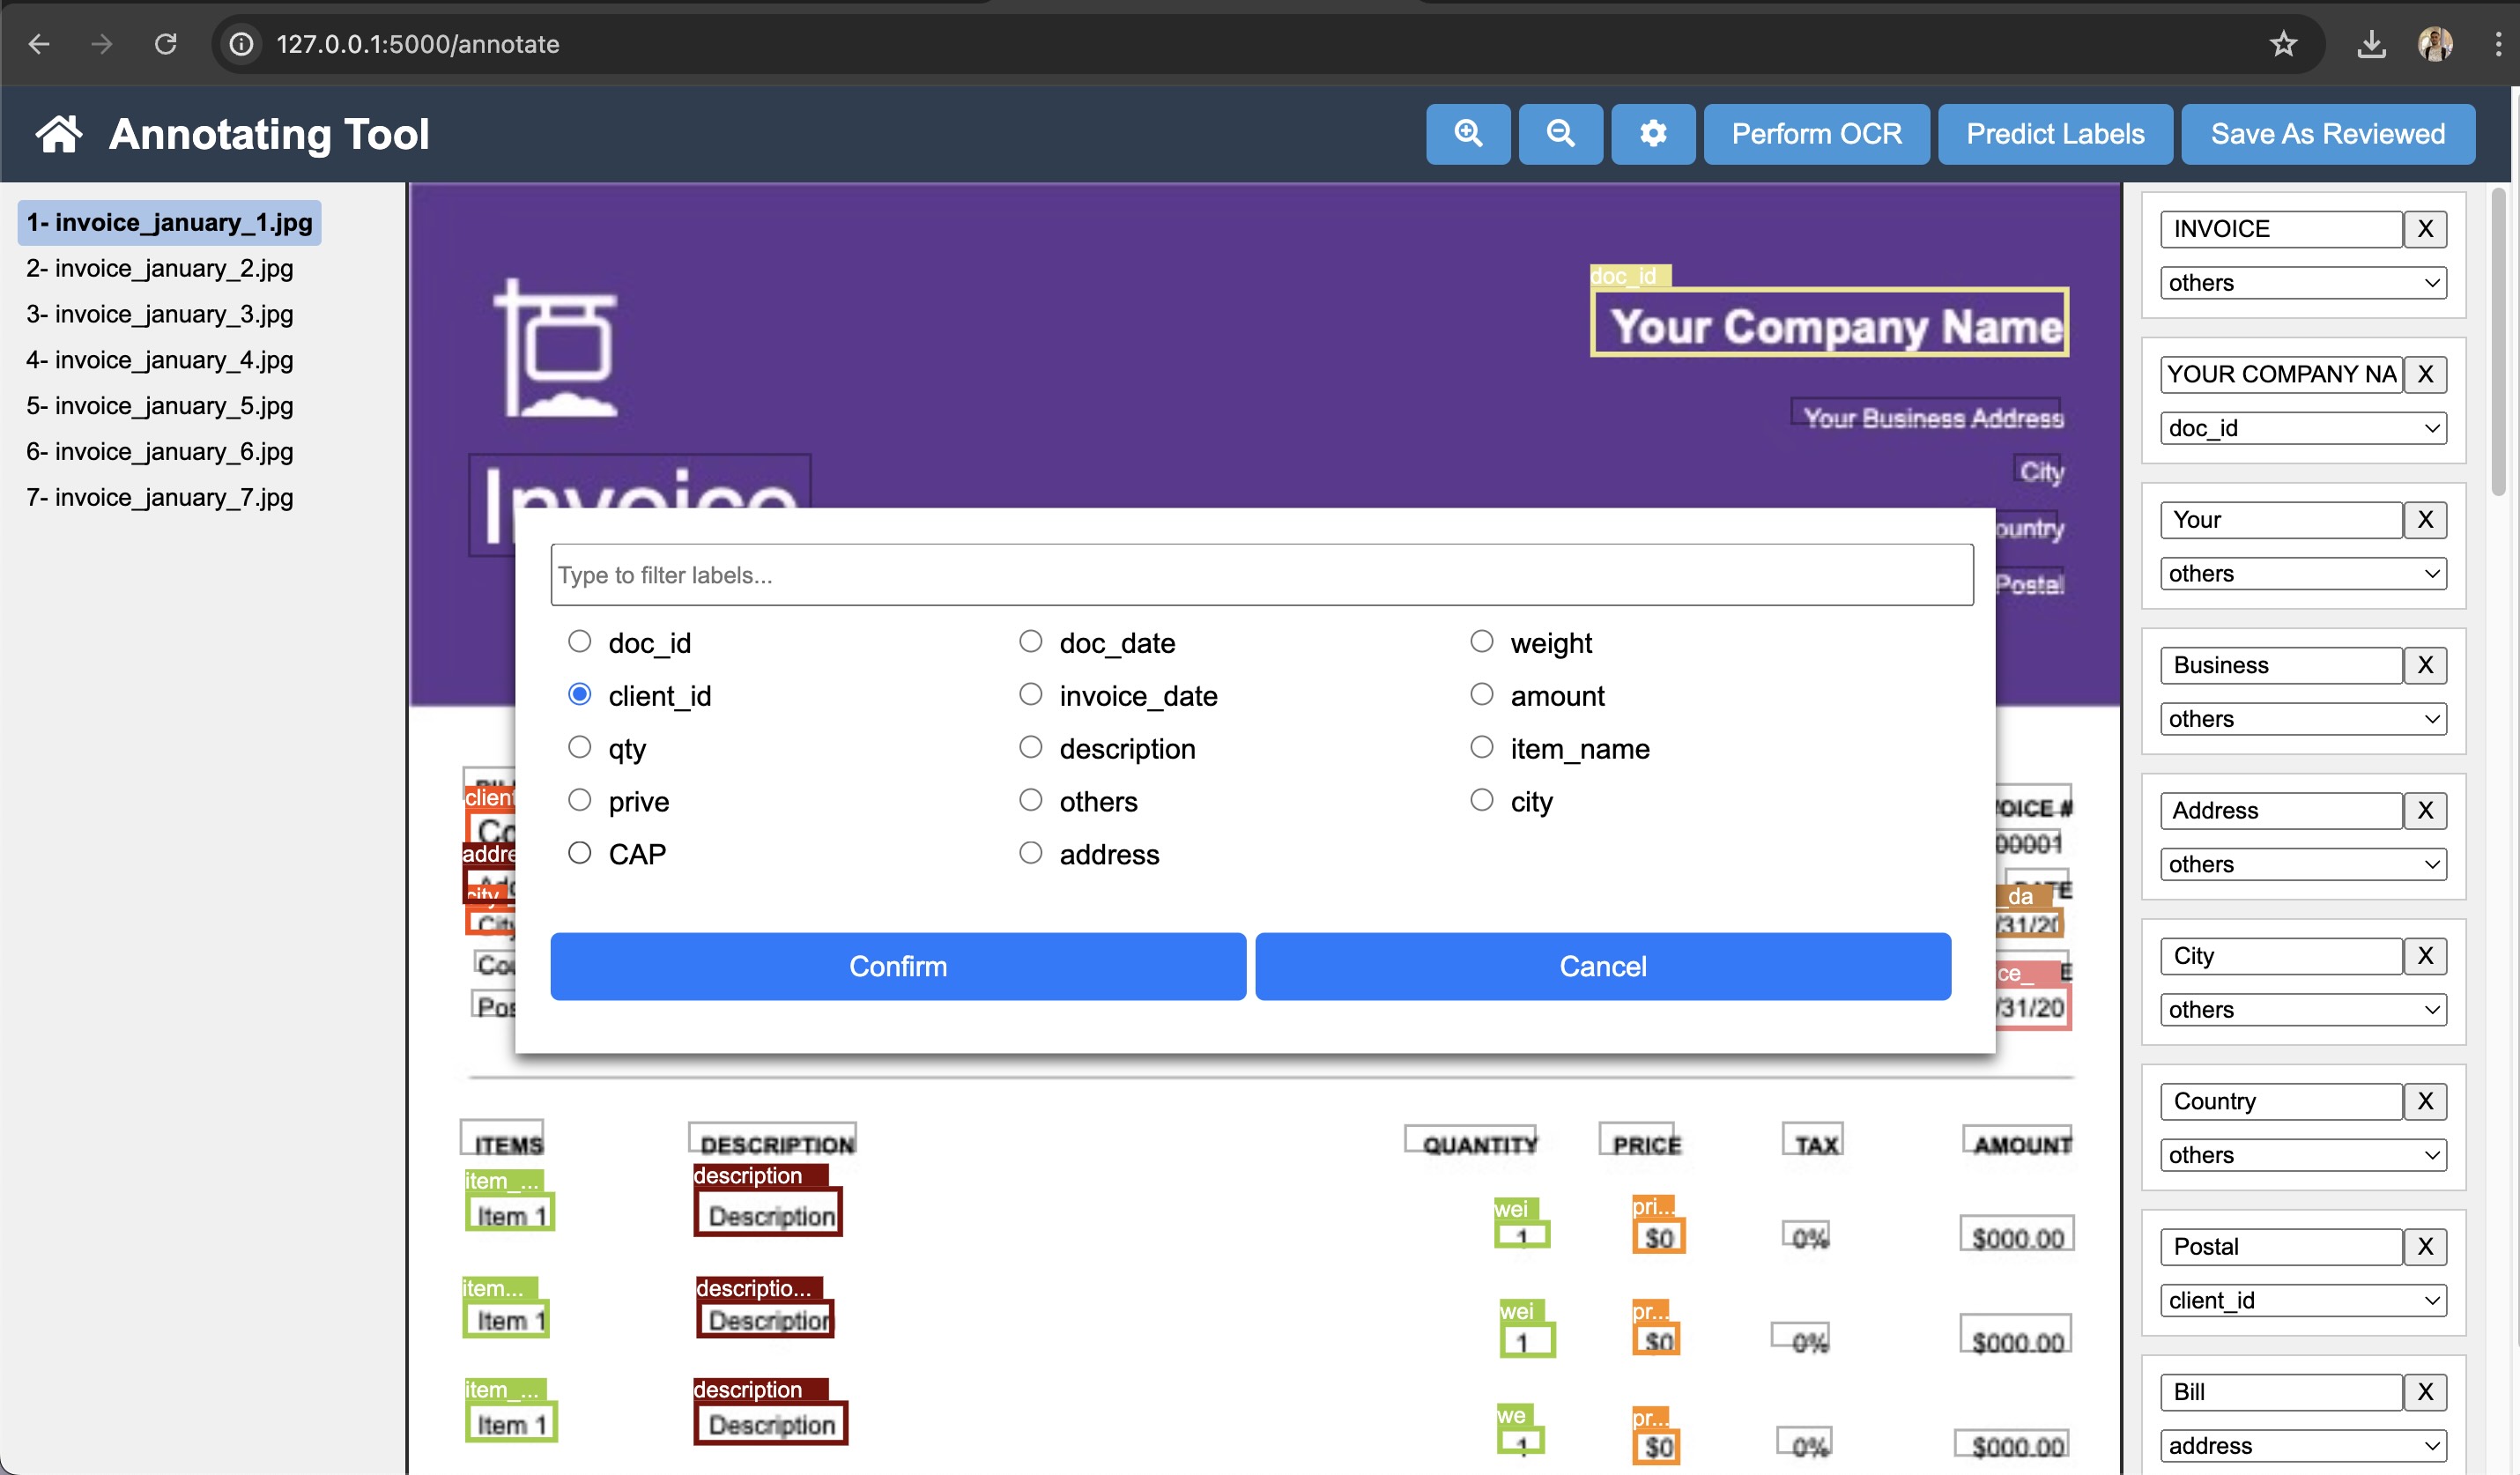Click the home icon in toolbar
This screenshot has width=2520, height=1475.
coord(56,131)
